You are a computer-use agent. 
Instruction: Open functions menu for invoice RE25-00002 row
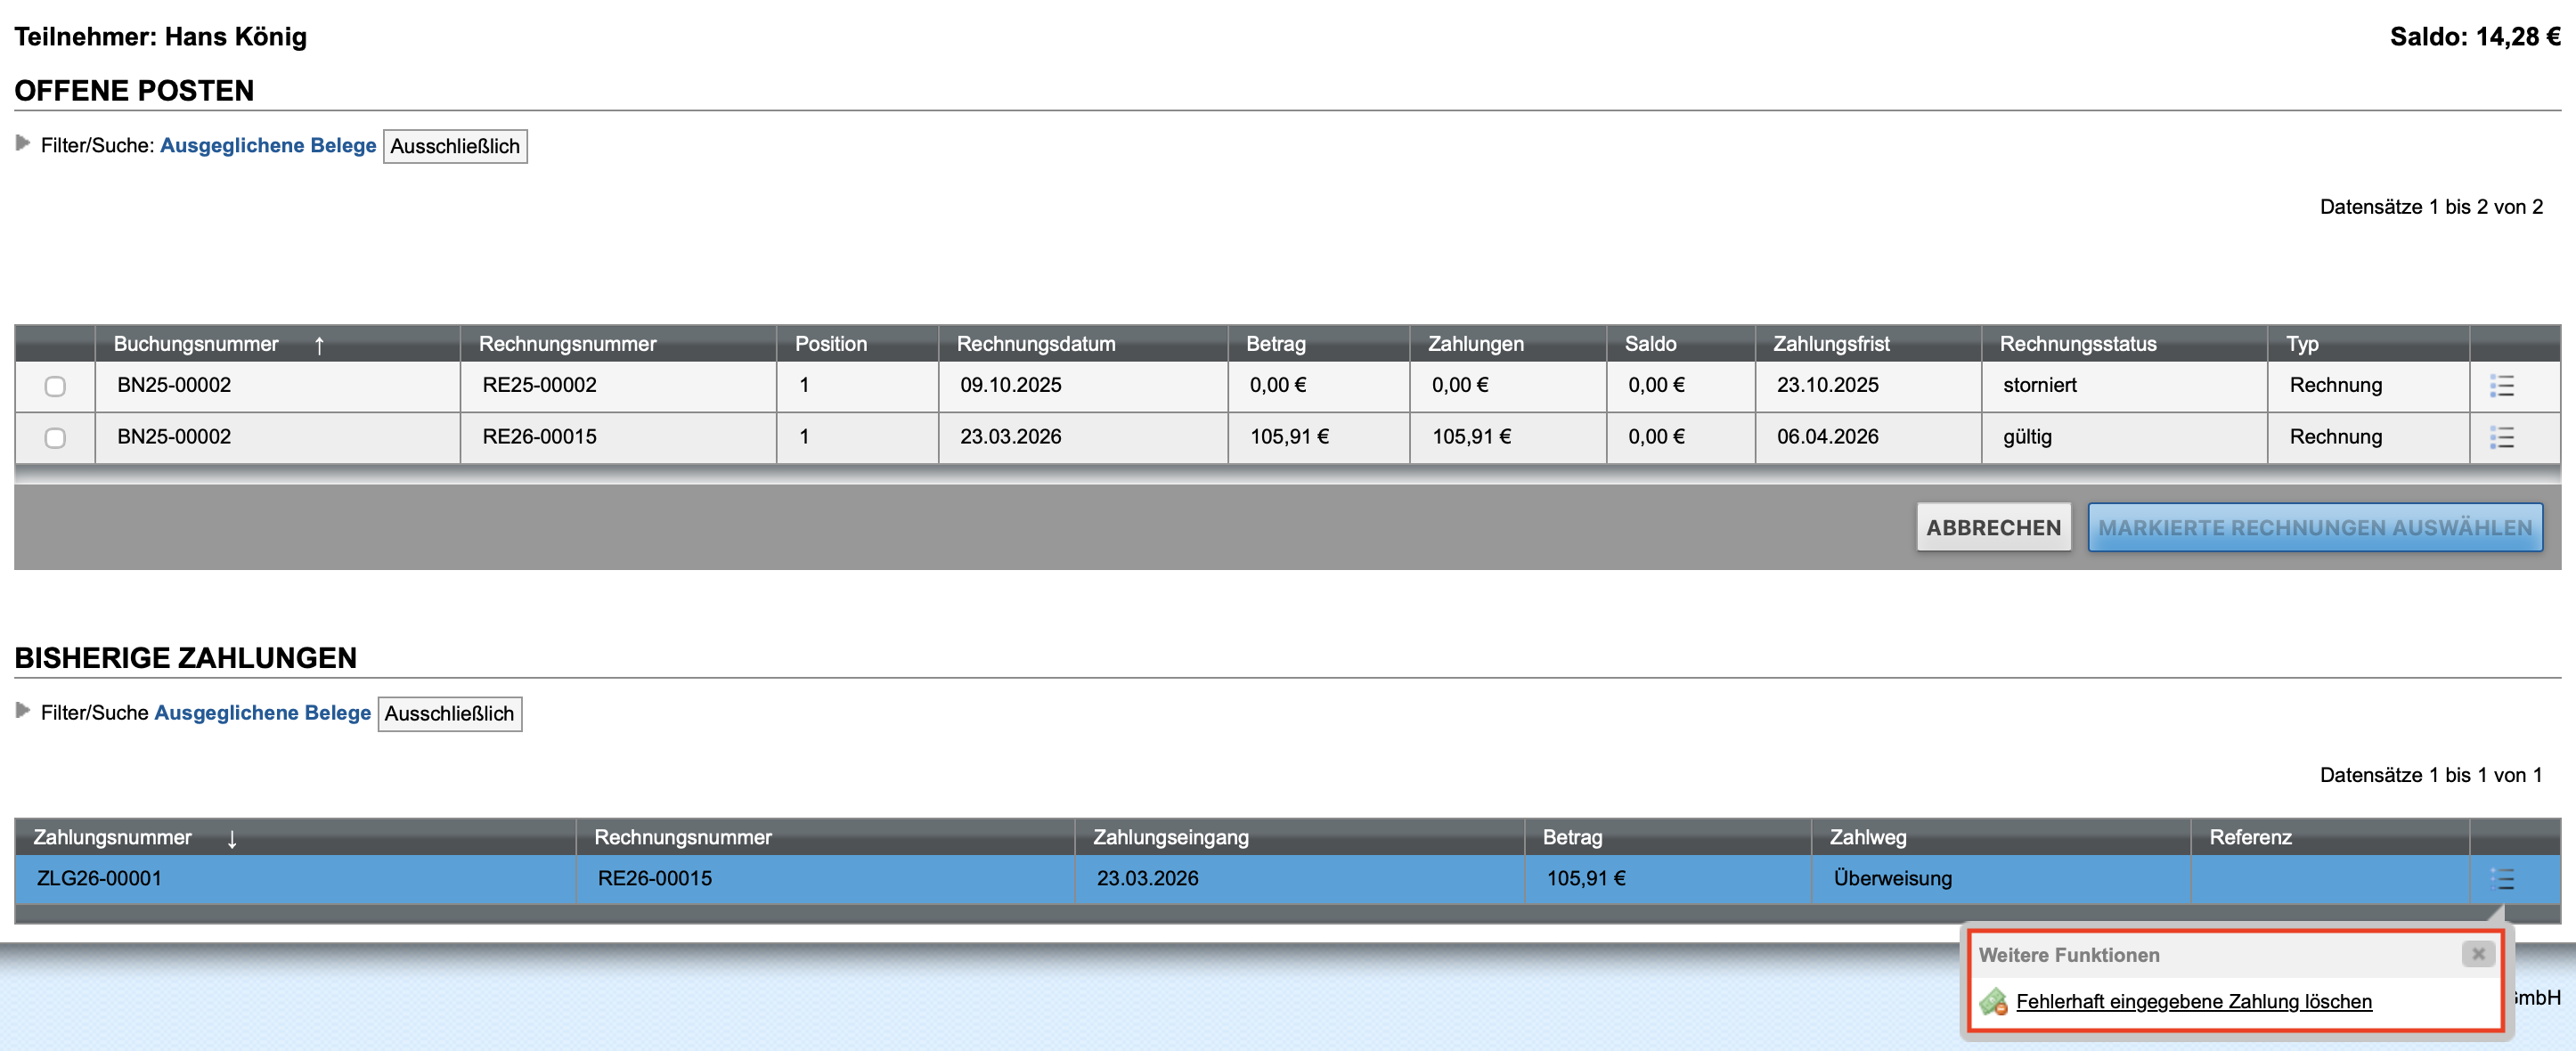pos(2501,386)
